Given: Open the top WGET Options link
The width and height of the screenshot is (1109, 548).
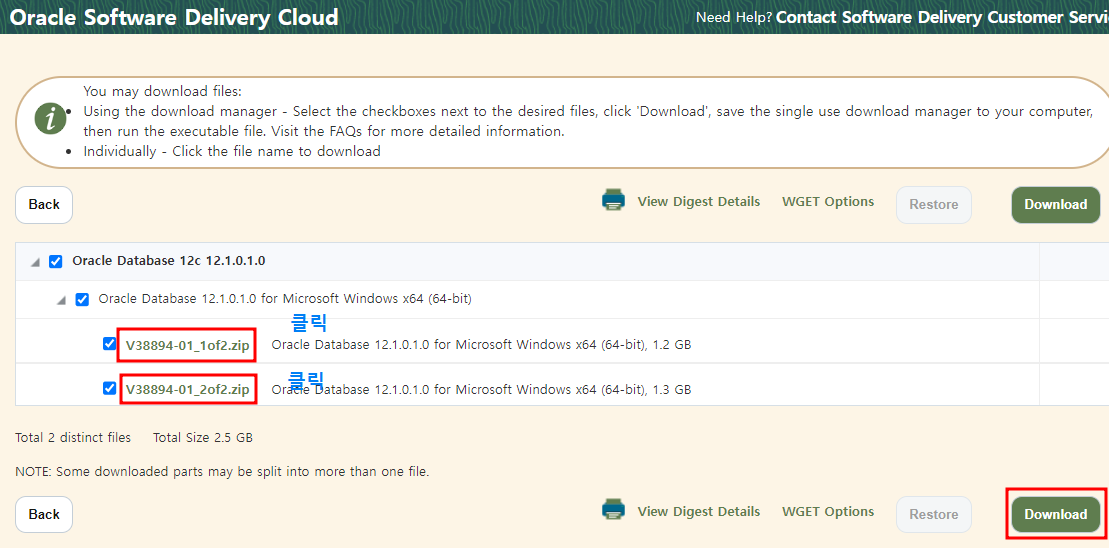Looking at the screenshot, I should pyautogui.click(x=828, y=202).
